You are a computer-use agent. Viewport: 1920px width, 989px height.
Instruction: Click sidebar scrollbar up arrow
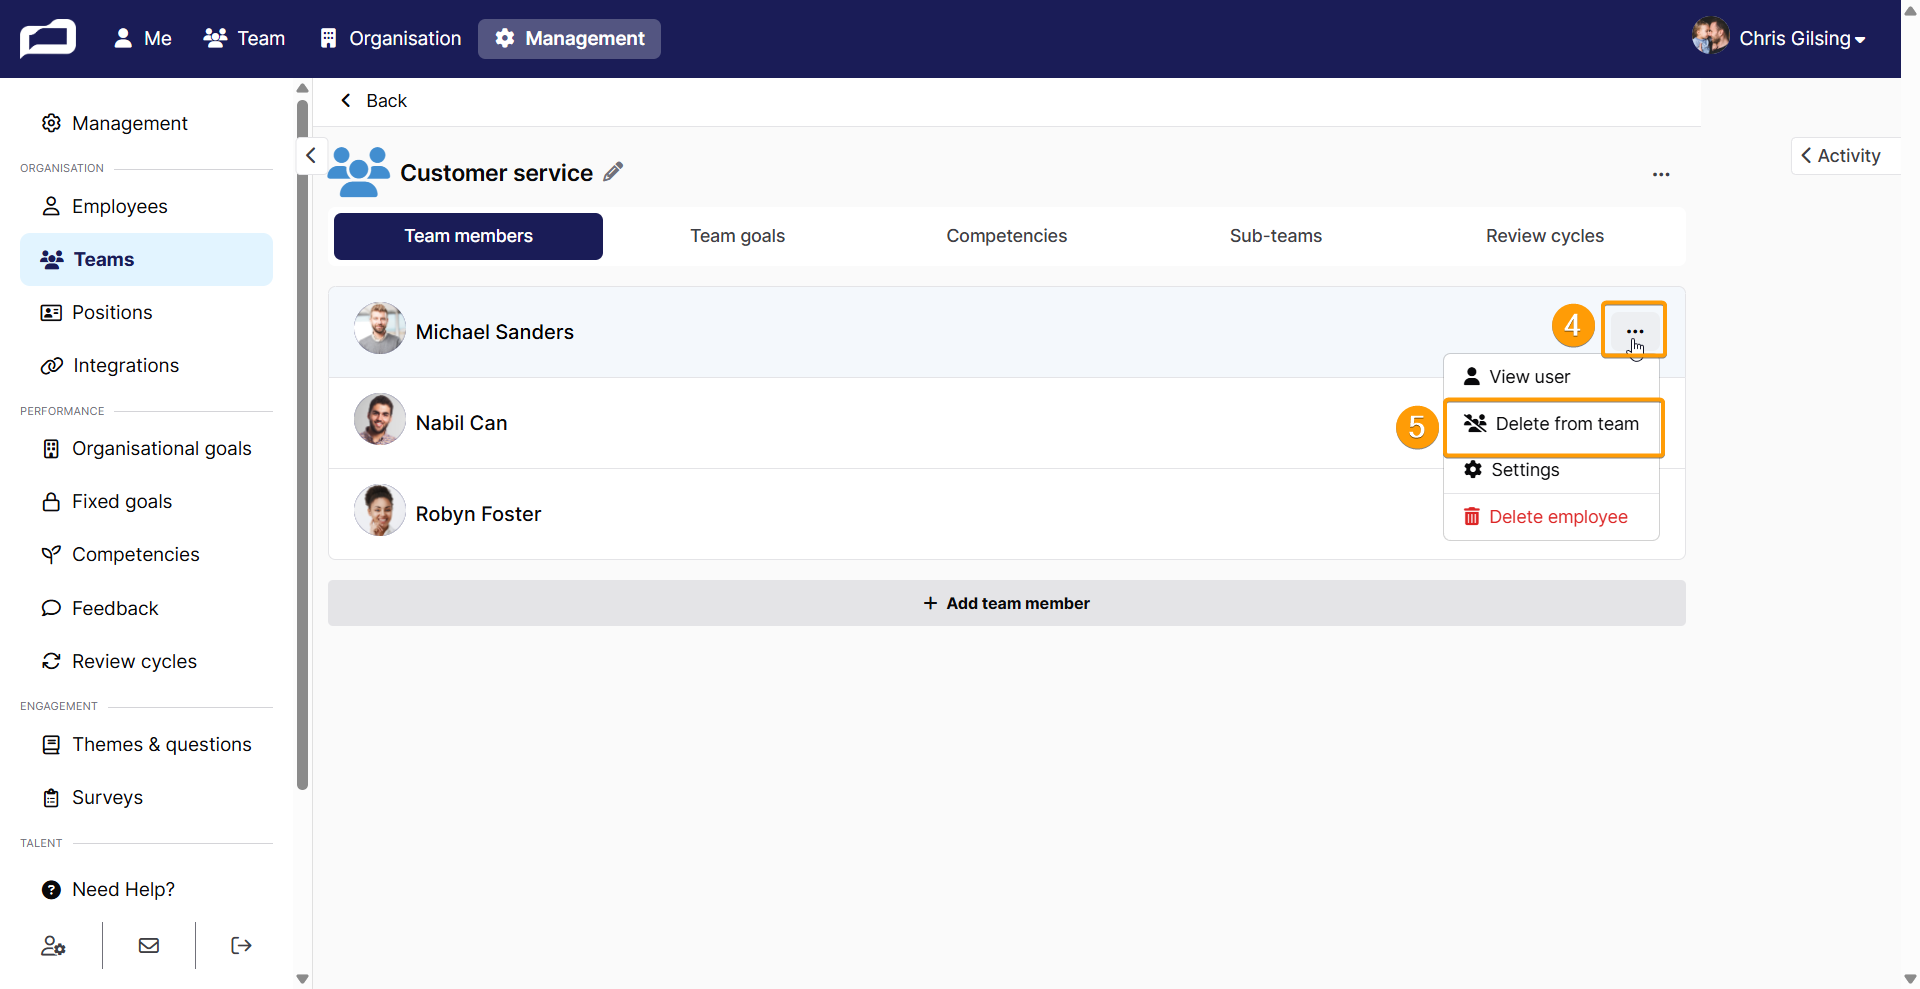click(x=302, y=88)
